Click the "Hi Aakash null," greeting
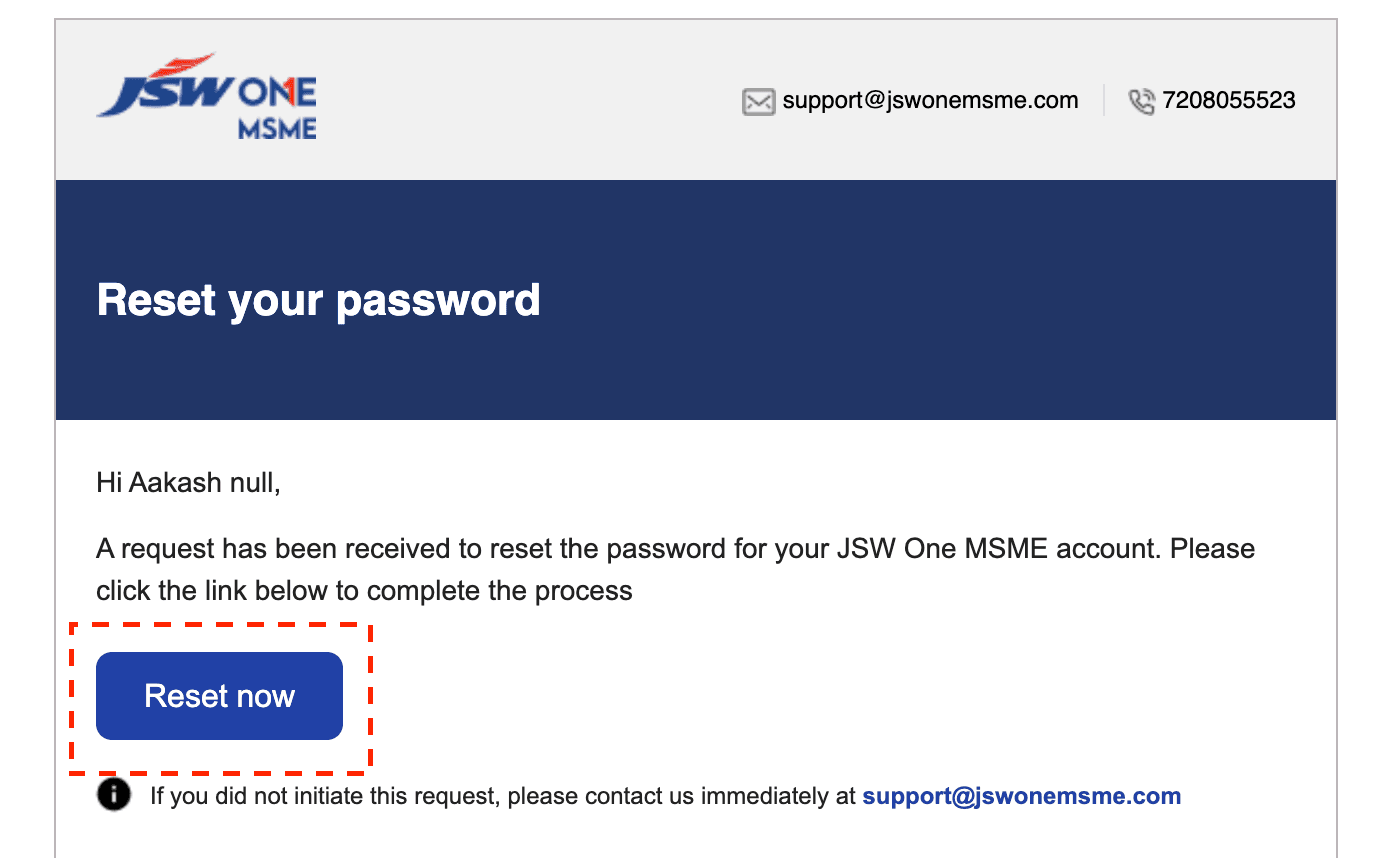The height and width of the screenshot is (858, 1374). click(188, 483)
